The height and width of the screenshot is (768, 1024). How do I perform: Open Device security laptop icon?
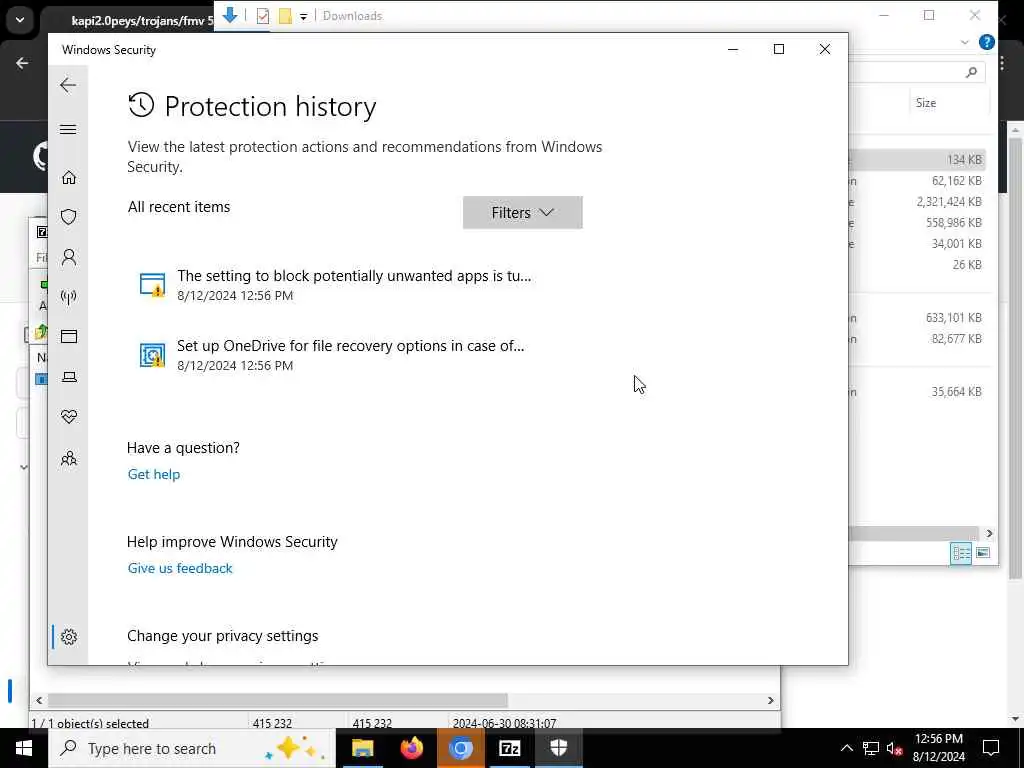click(69, 377)
